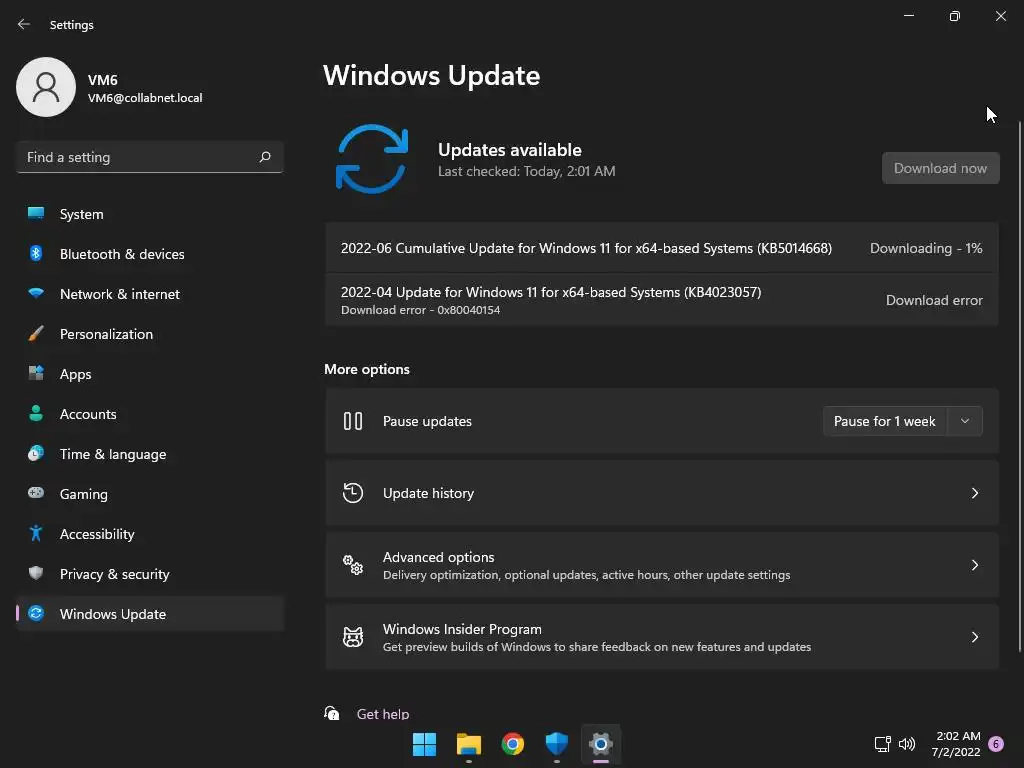Select System in the sidebar
The image size is (1024, 768).
150,214
